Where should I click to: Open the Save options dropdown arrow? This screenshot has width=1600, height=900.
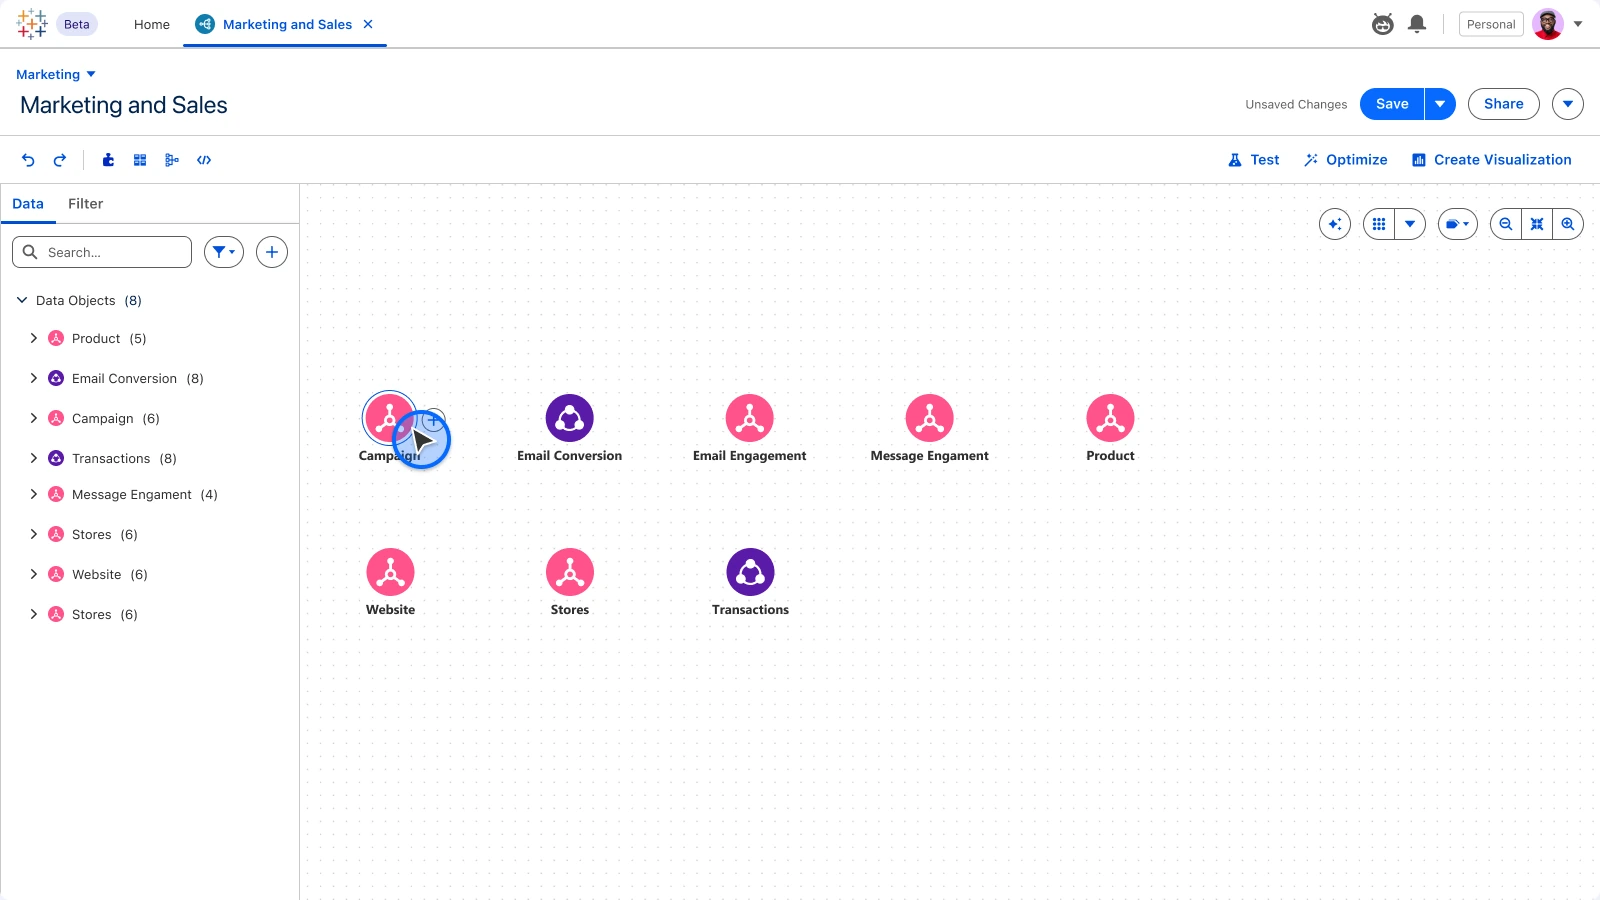click(x=1440, y=104)
